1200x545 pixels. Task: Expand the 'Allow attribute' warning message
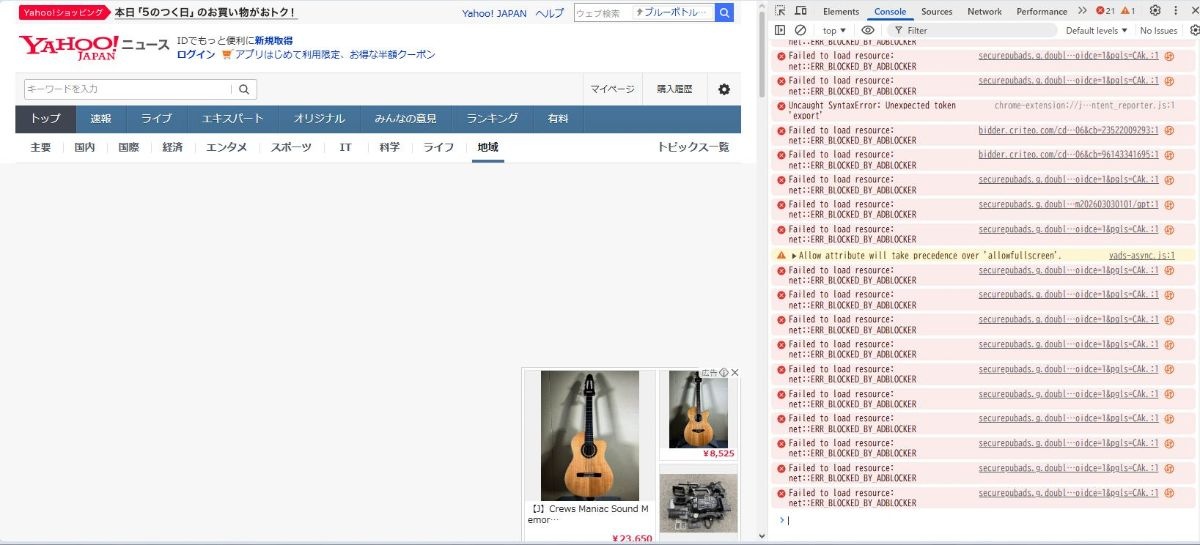tap(794, 256)
